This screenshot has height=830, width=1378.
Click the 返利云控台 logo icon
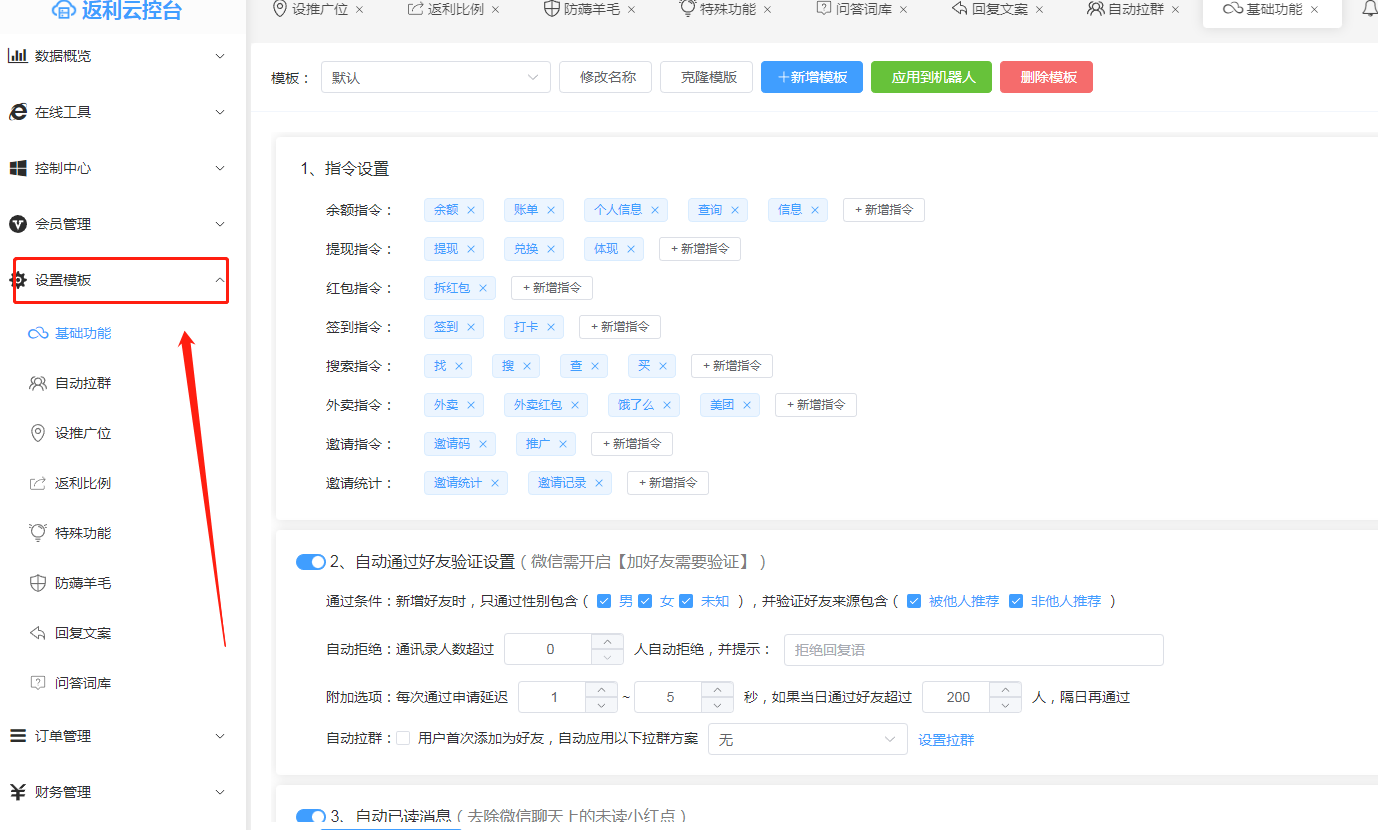(x=64, y=10)
